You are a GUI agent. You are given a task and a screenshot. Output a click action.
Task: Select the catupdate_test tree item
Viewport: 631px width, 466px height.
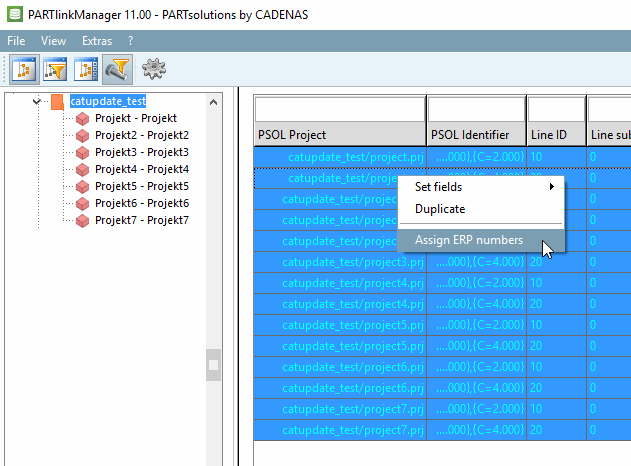point(108,101)
